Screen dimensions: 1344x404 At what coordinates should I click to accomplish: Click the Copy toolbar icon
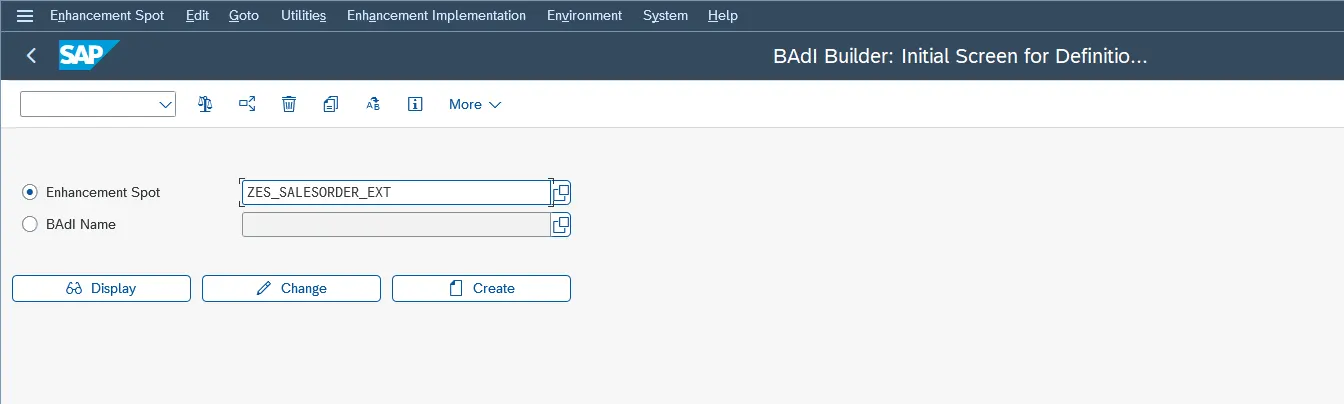click(x=331, y=104)
